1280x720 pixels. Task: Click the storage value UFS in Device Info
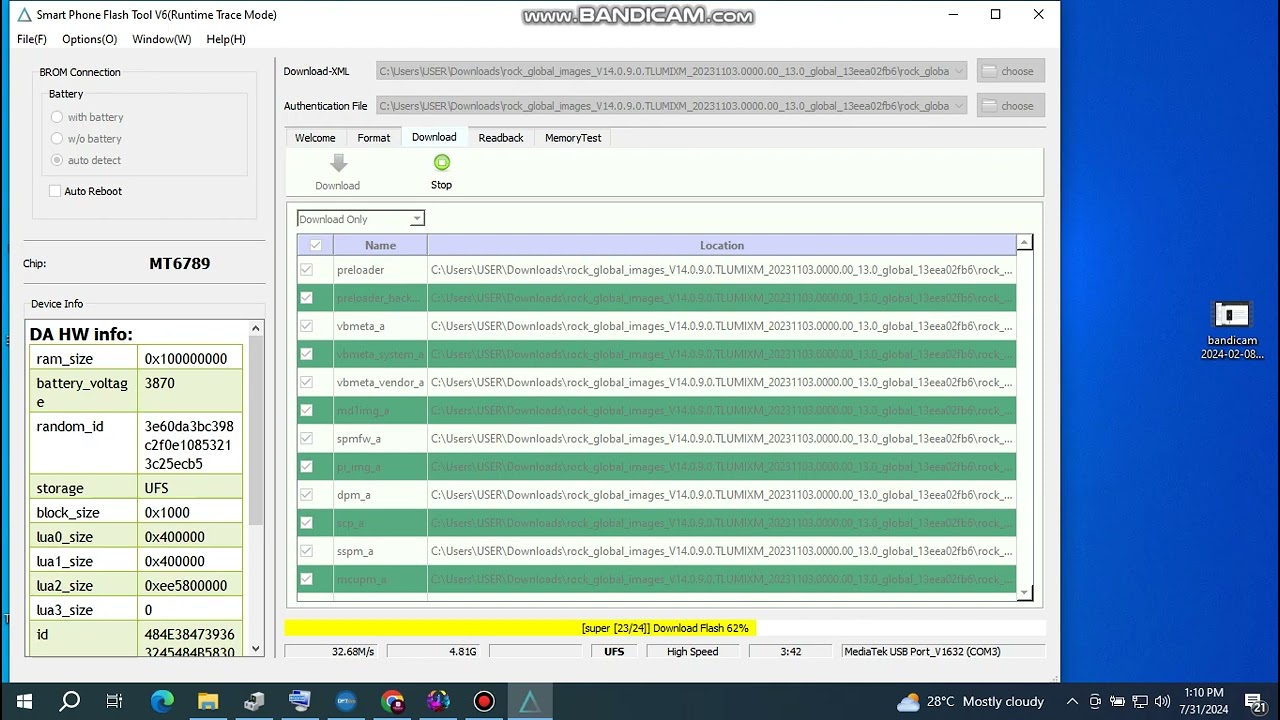tap(156, 488)
